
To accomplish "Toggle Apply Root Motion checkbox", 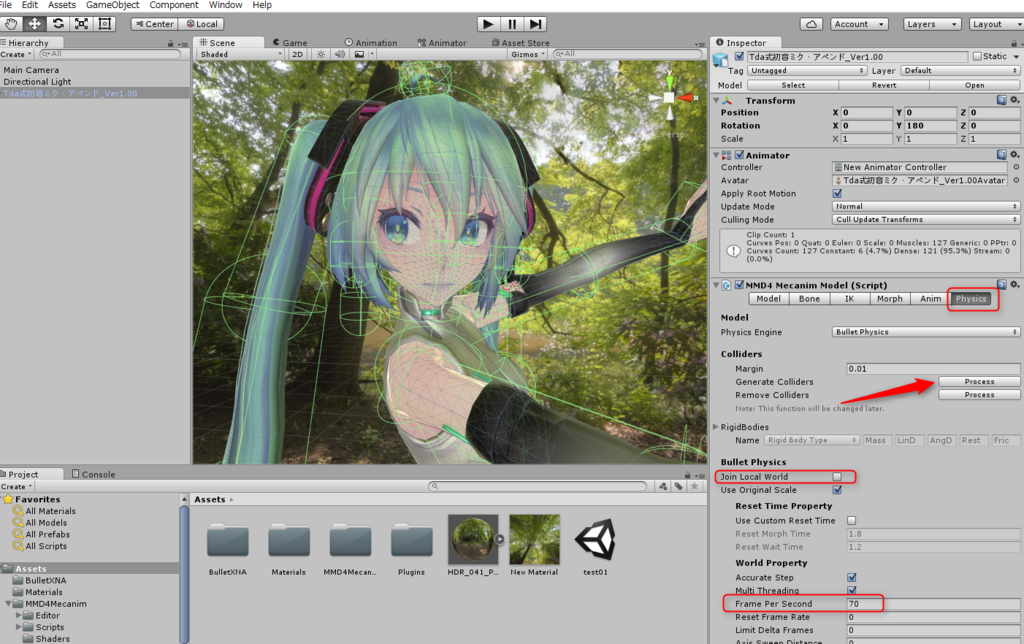I will click(x=837, y=193).
